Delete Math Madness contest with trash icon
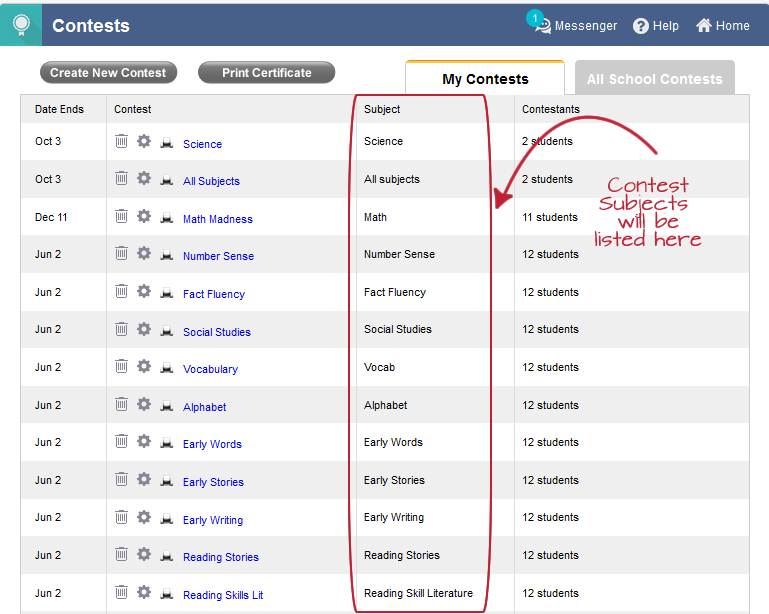This screenshot has width=769, height=614. pos(121,216)
